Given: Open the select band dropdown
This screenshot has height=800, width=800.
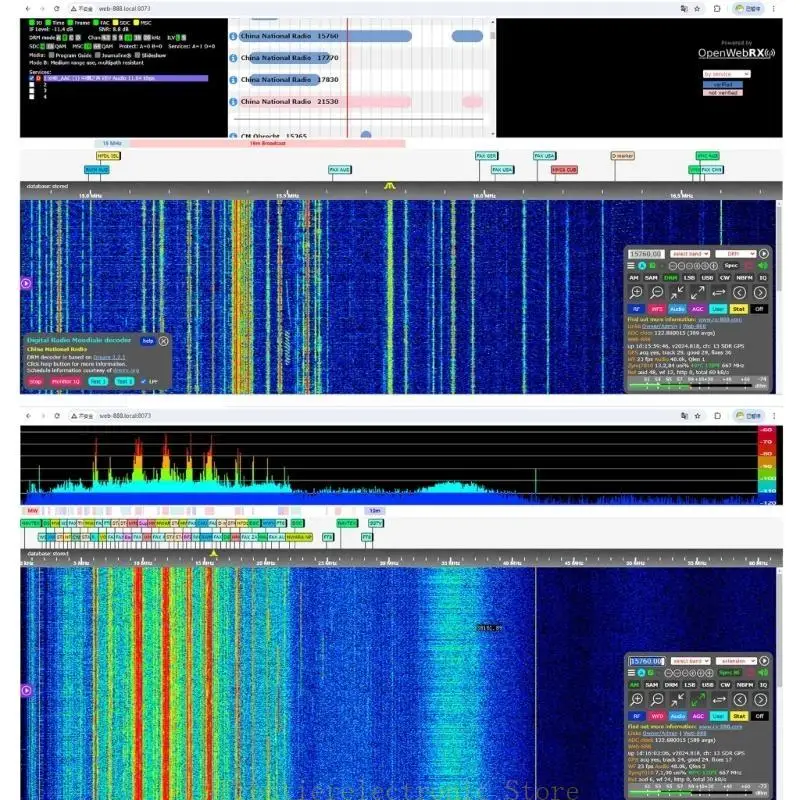Looking at the screenshot, I should tap(691, 253).
